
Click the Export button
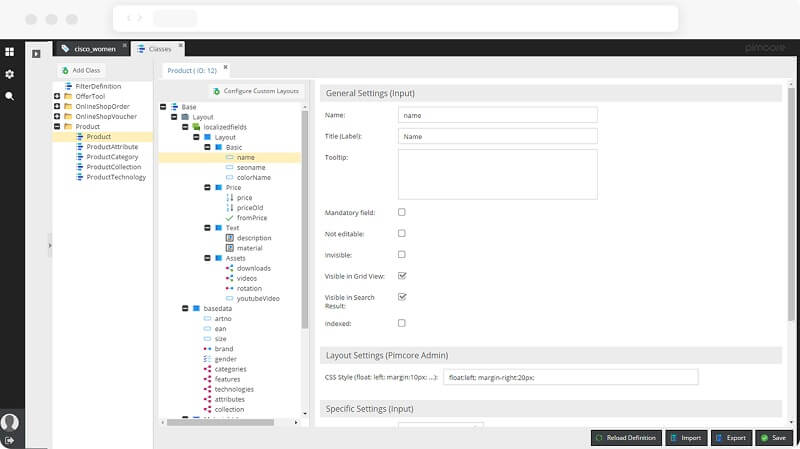(x=731, y=438)
